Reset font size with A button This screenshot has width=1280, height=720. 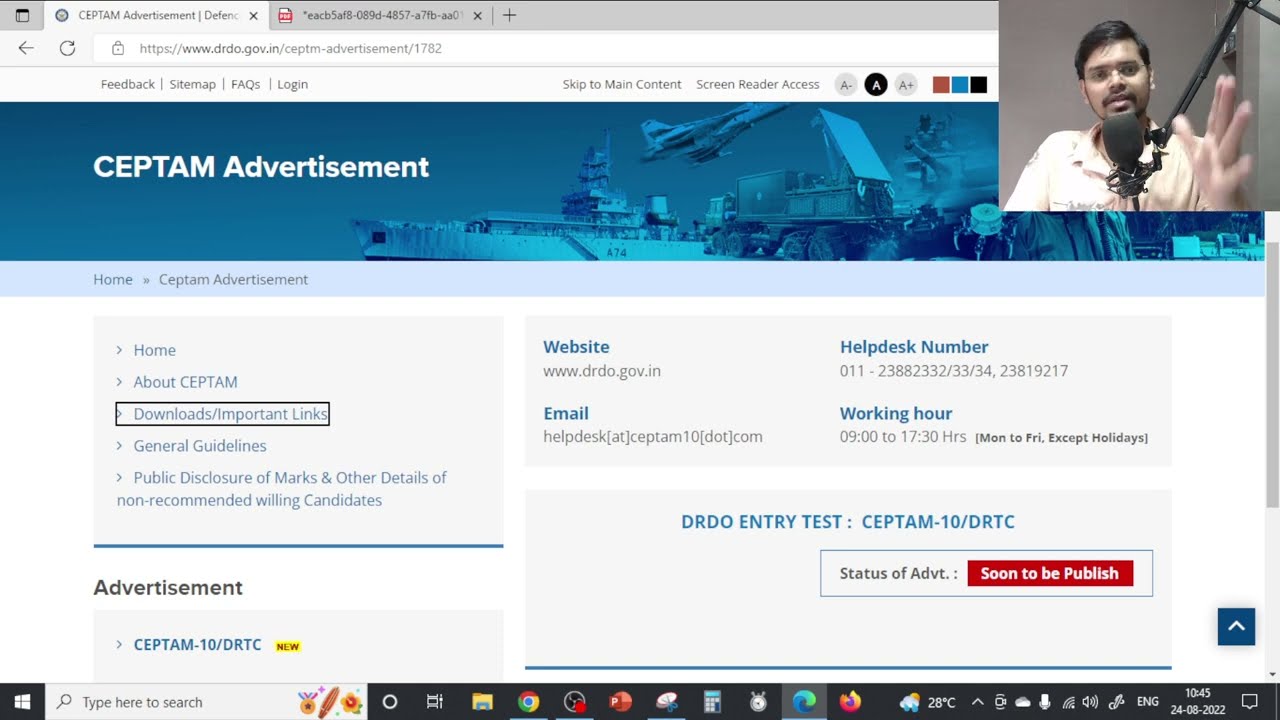tap(876, 85)
